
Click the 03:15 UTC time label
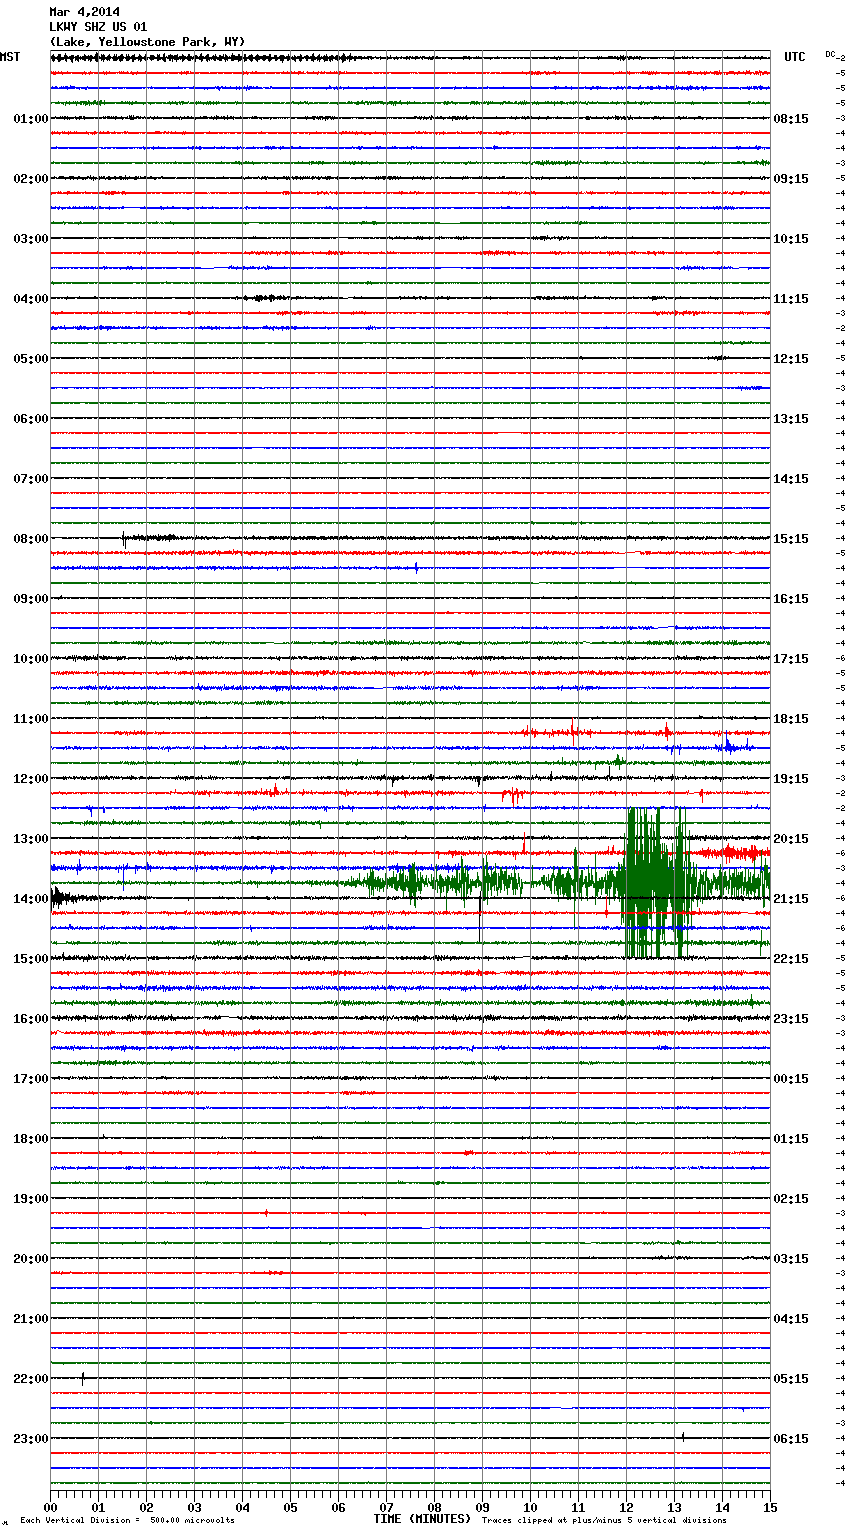tap(791, 1259)
